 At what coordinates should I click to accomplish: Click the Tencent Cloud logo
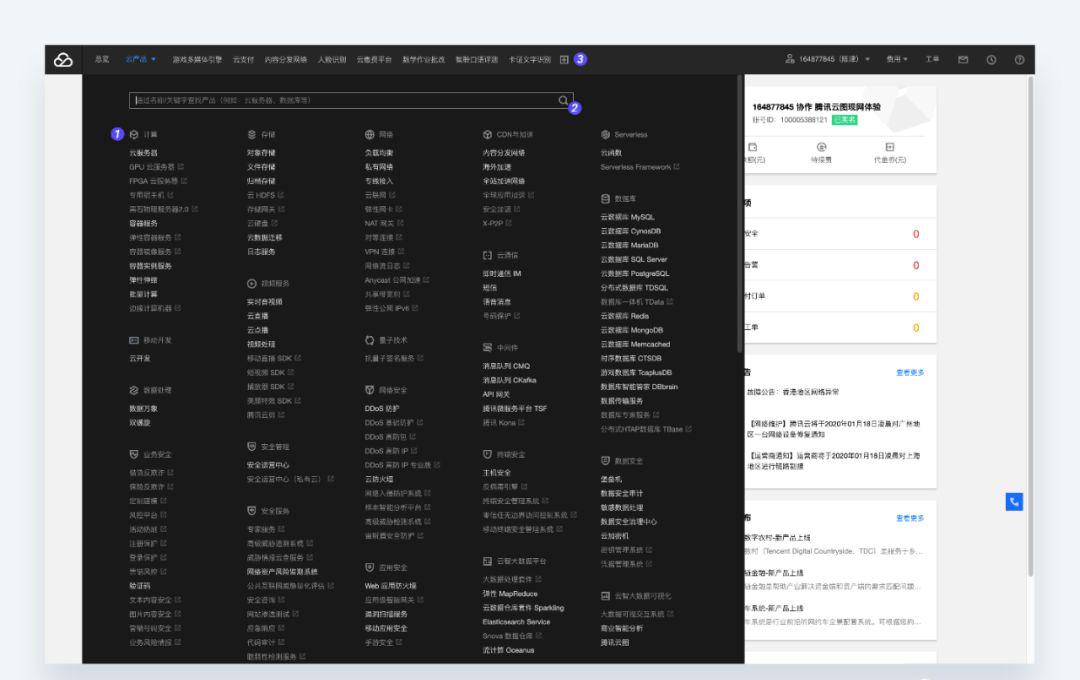point(63,60)
